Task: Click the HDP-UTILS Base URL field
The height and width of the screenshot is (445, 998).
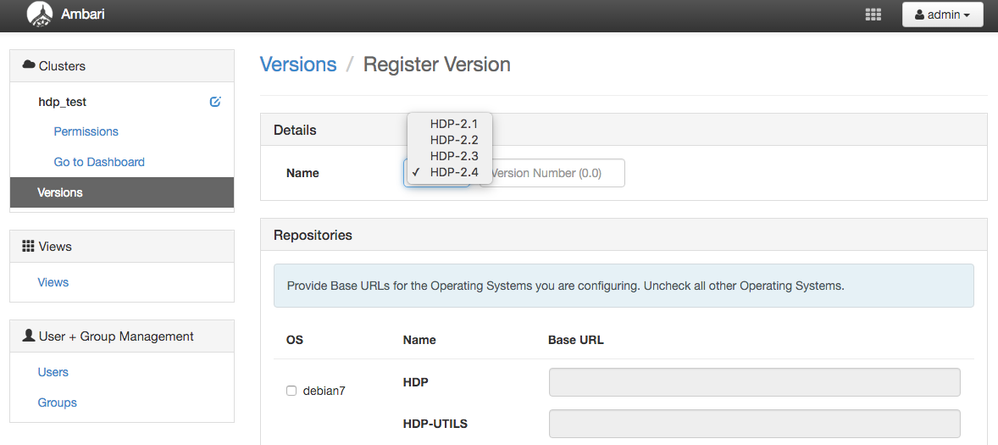Action: [754, 424]
